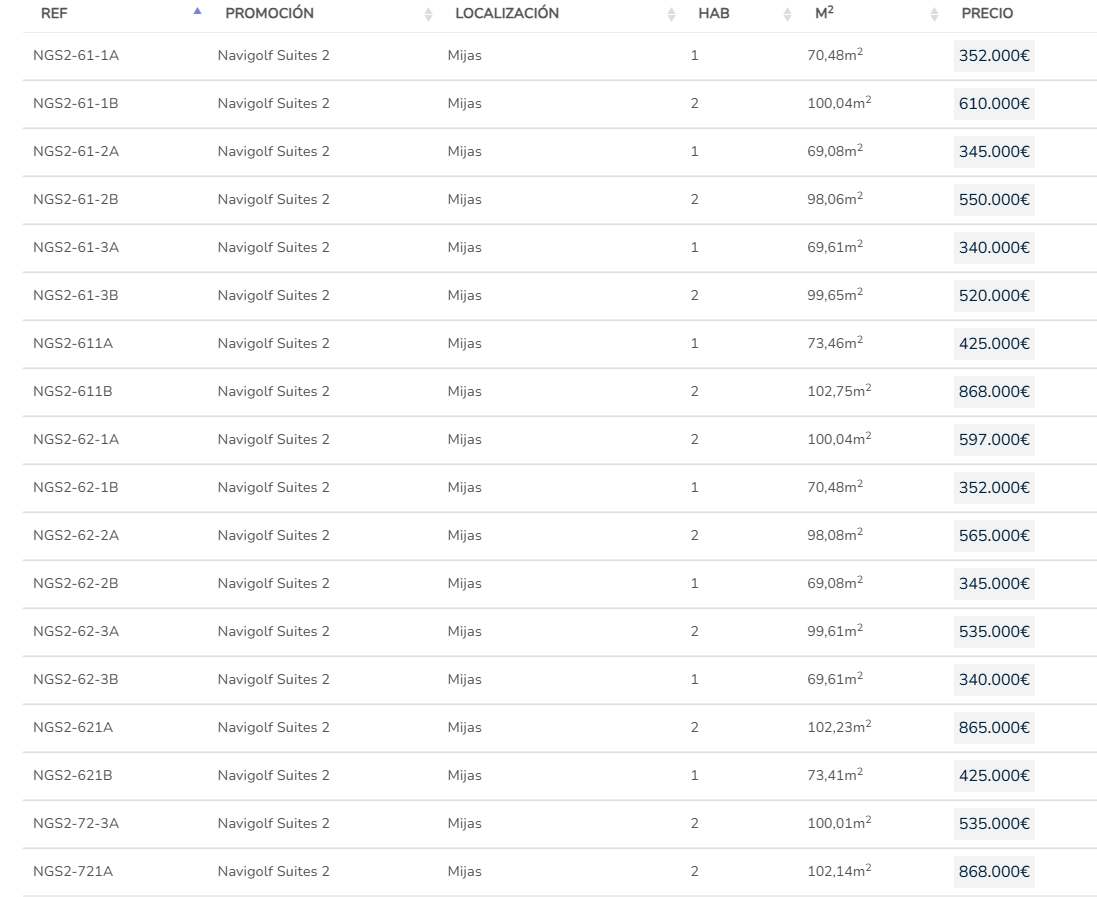Select the 865.000€ price badge
Viewport: 1097px width, 897px height.
click(993, 728)
